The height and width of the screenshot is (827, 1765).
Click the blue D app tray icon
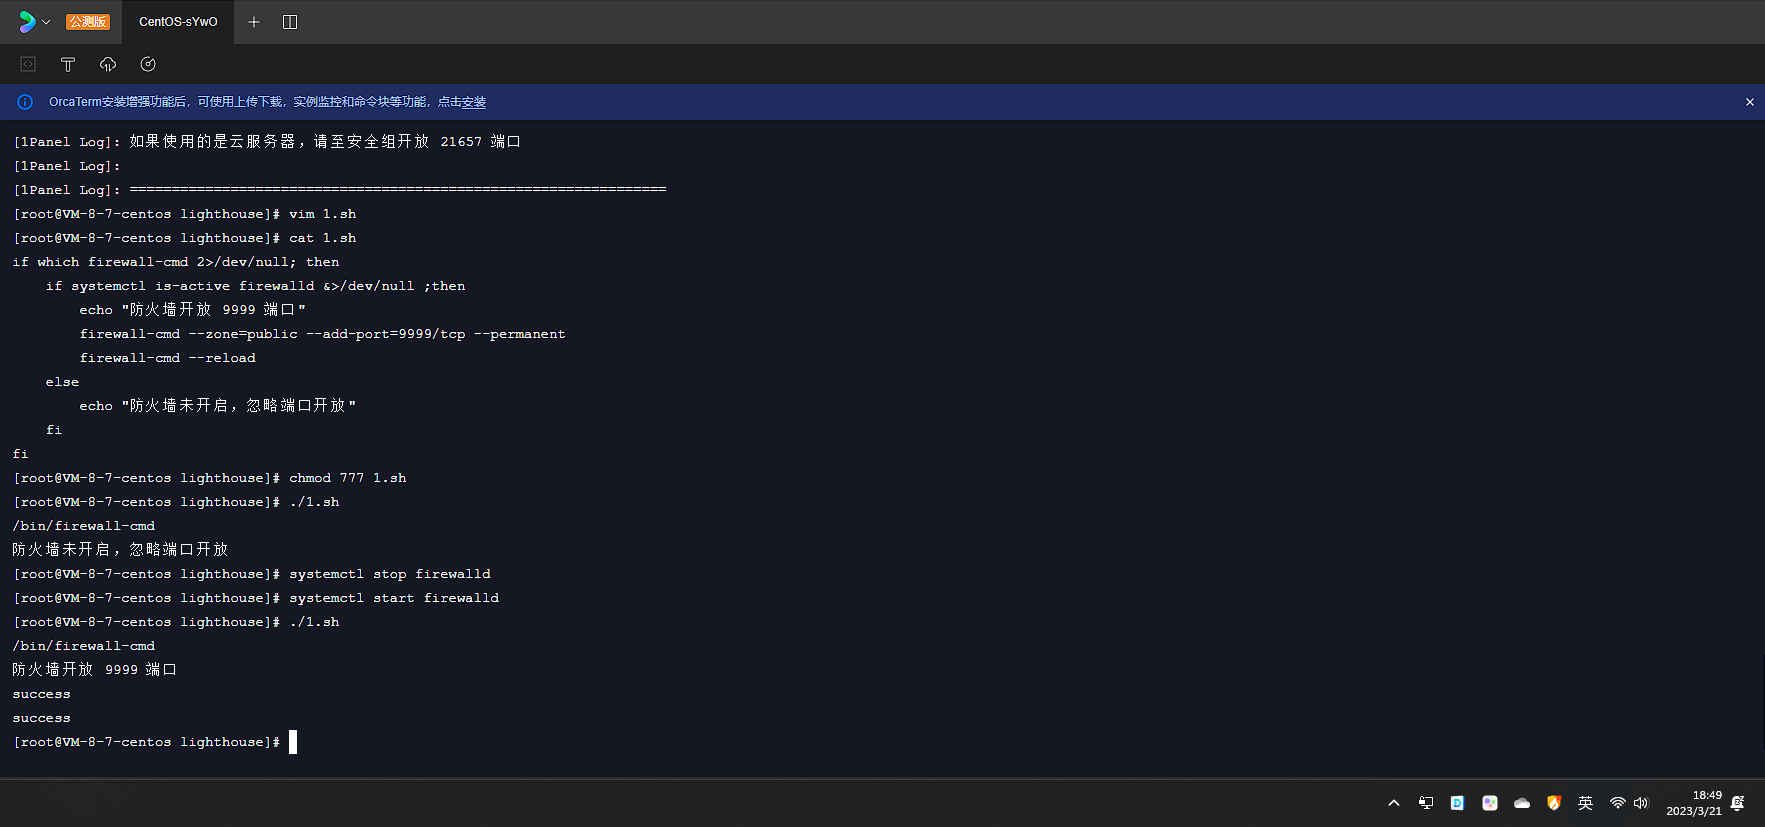coord(1458,803)
